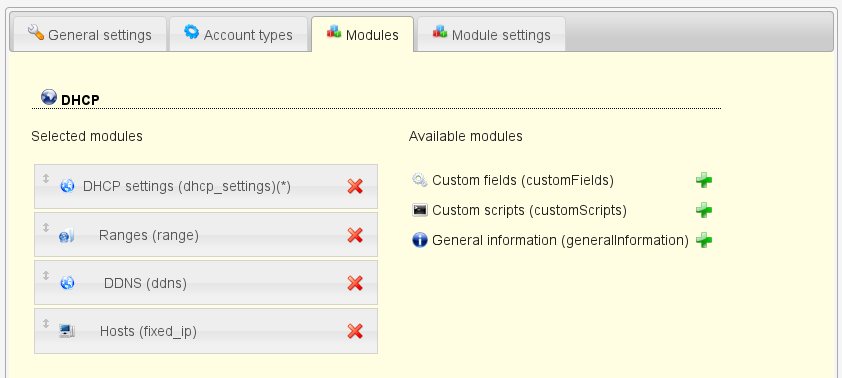Click the reorder handle on DDNS row
842x378 pixels.
click(46, 275)
